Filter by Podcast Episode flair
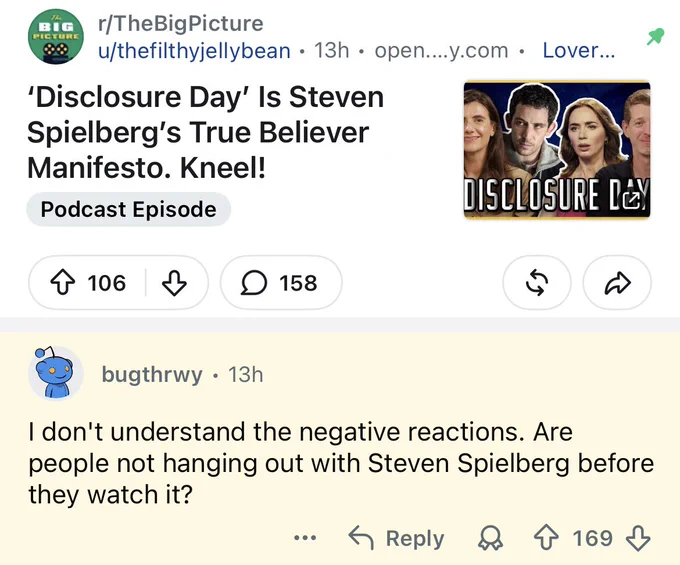Screen dimensions: 680x565 128,209
